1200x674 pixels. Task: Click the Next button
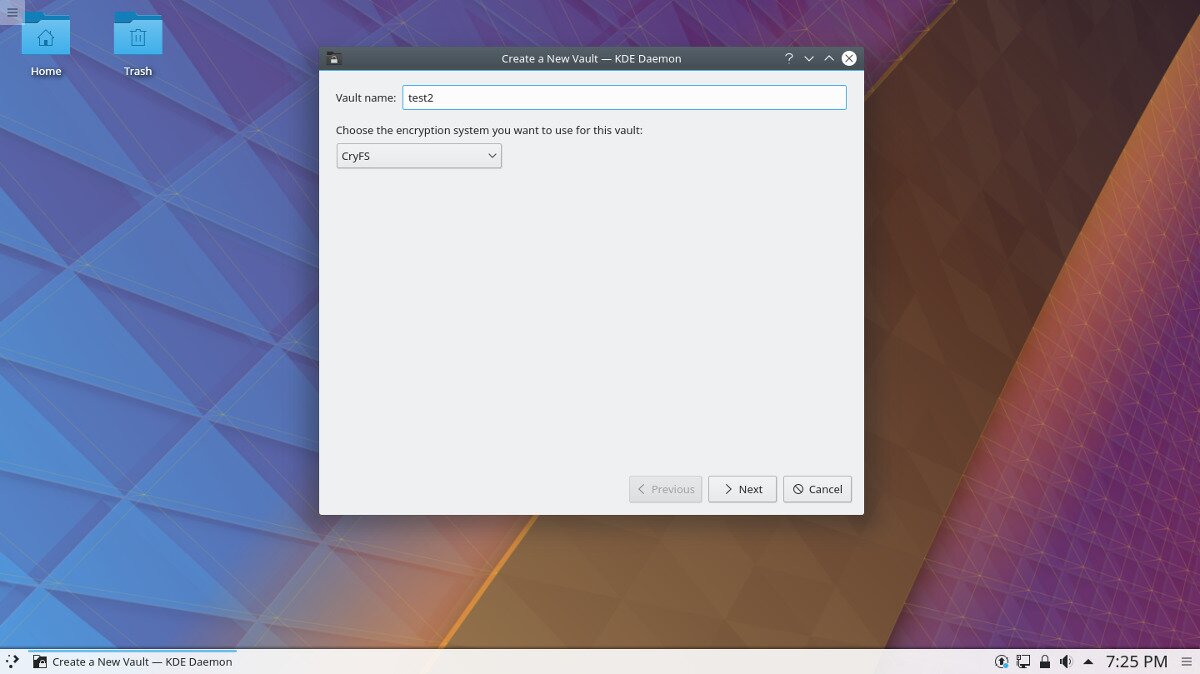[742, 489]
